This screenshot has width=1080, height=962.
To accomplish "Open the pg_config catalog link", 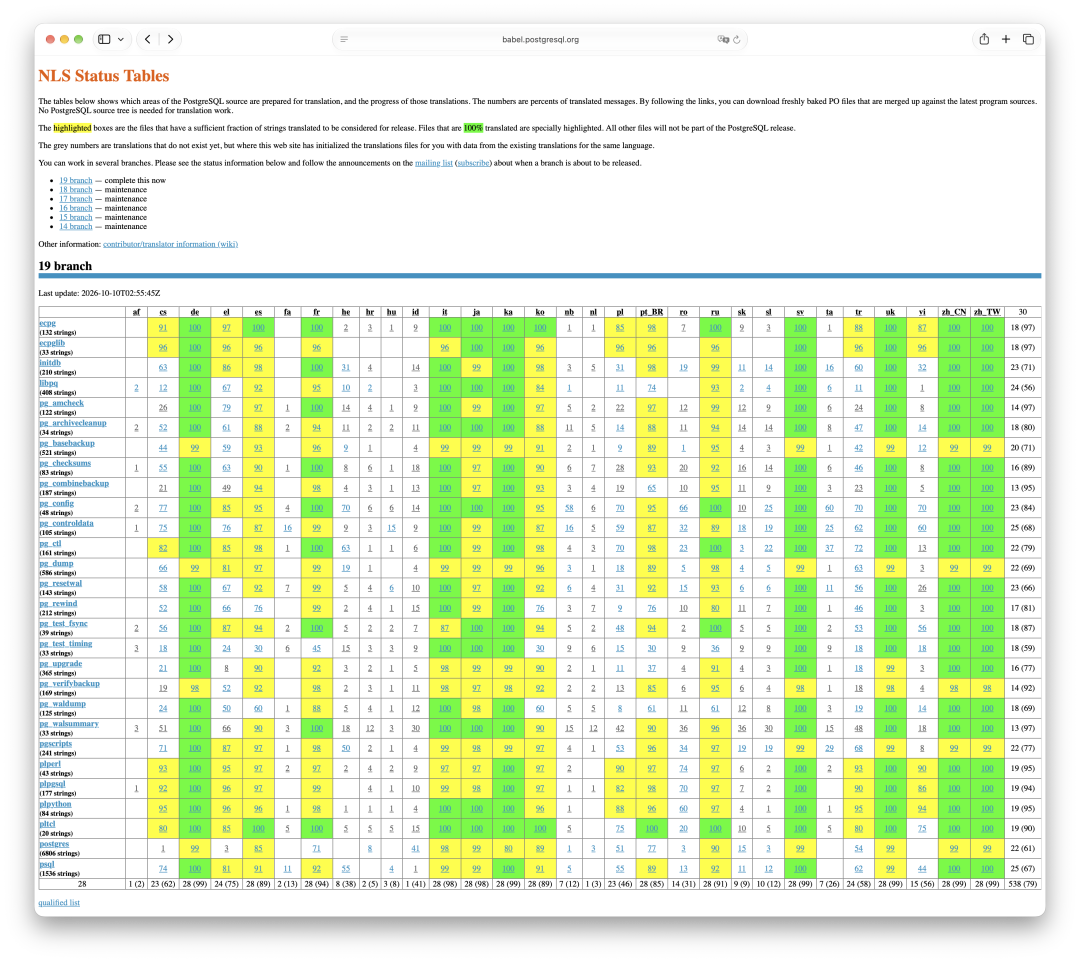I will click(56, 503).
